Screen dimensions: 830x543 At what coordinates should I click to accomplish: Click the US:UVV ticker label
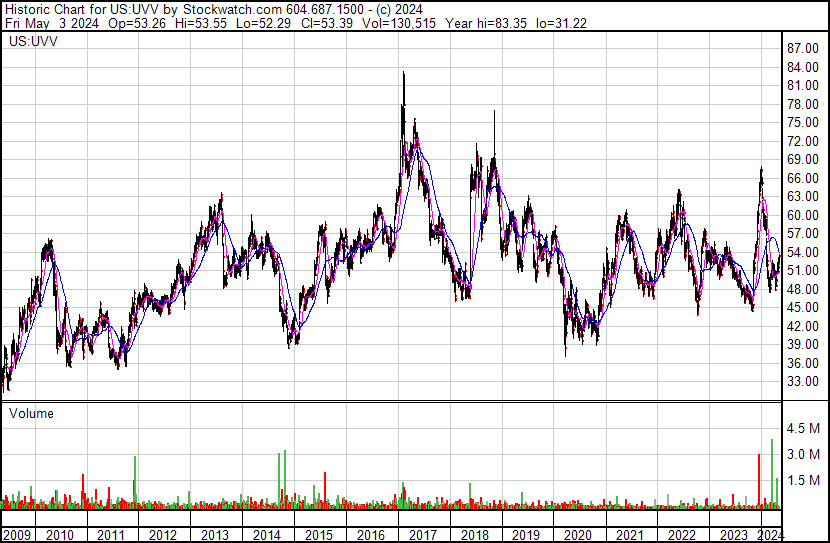tap(29, 42)
